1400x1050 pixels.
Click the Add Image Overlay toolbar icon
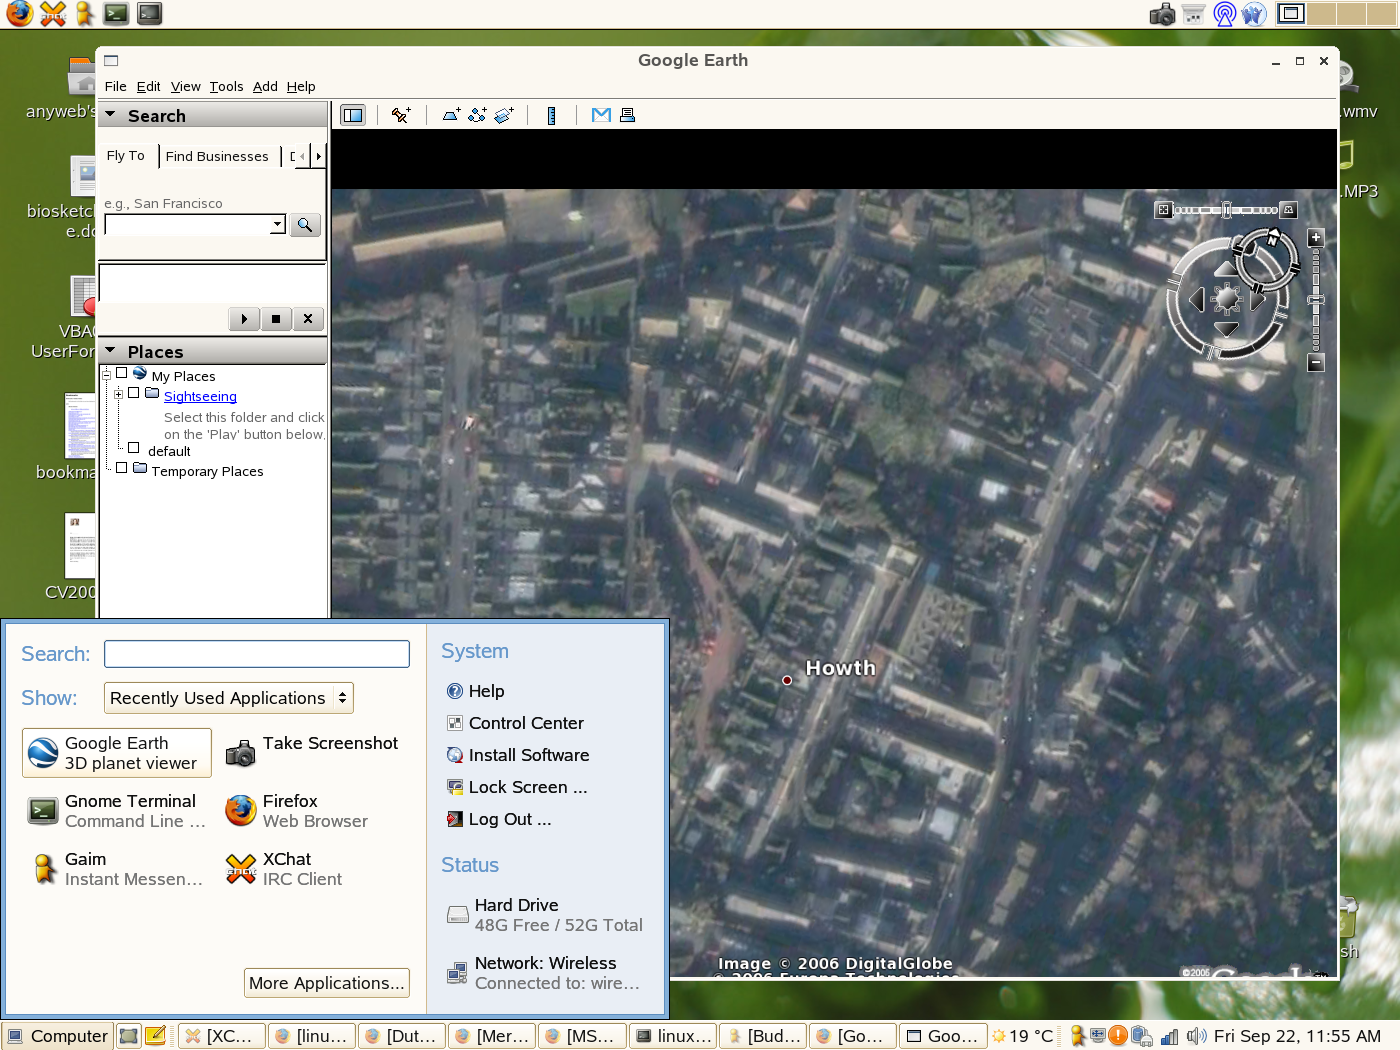[504, 115]
